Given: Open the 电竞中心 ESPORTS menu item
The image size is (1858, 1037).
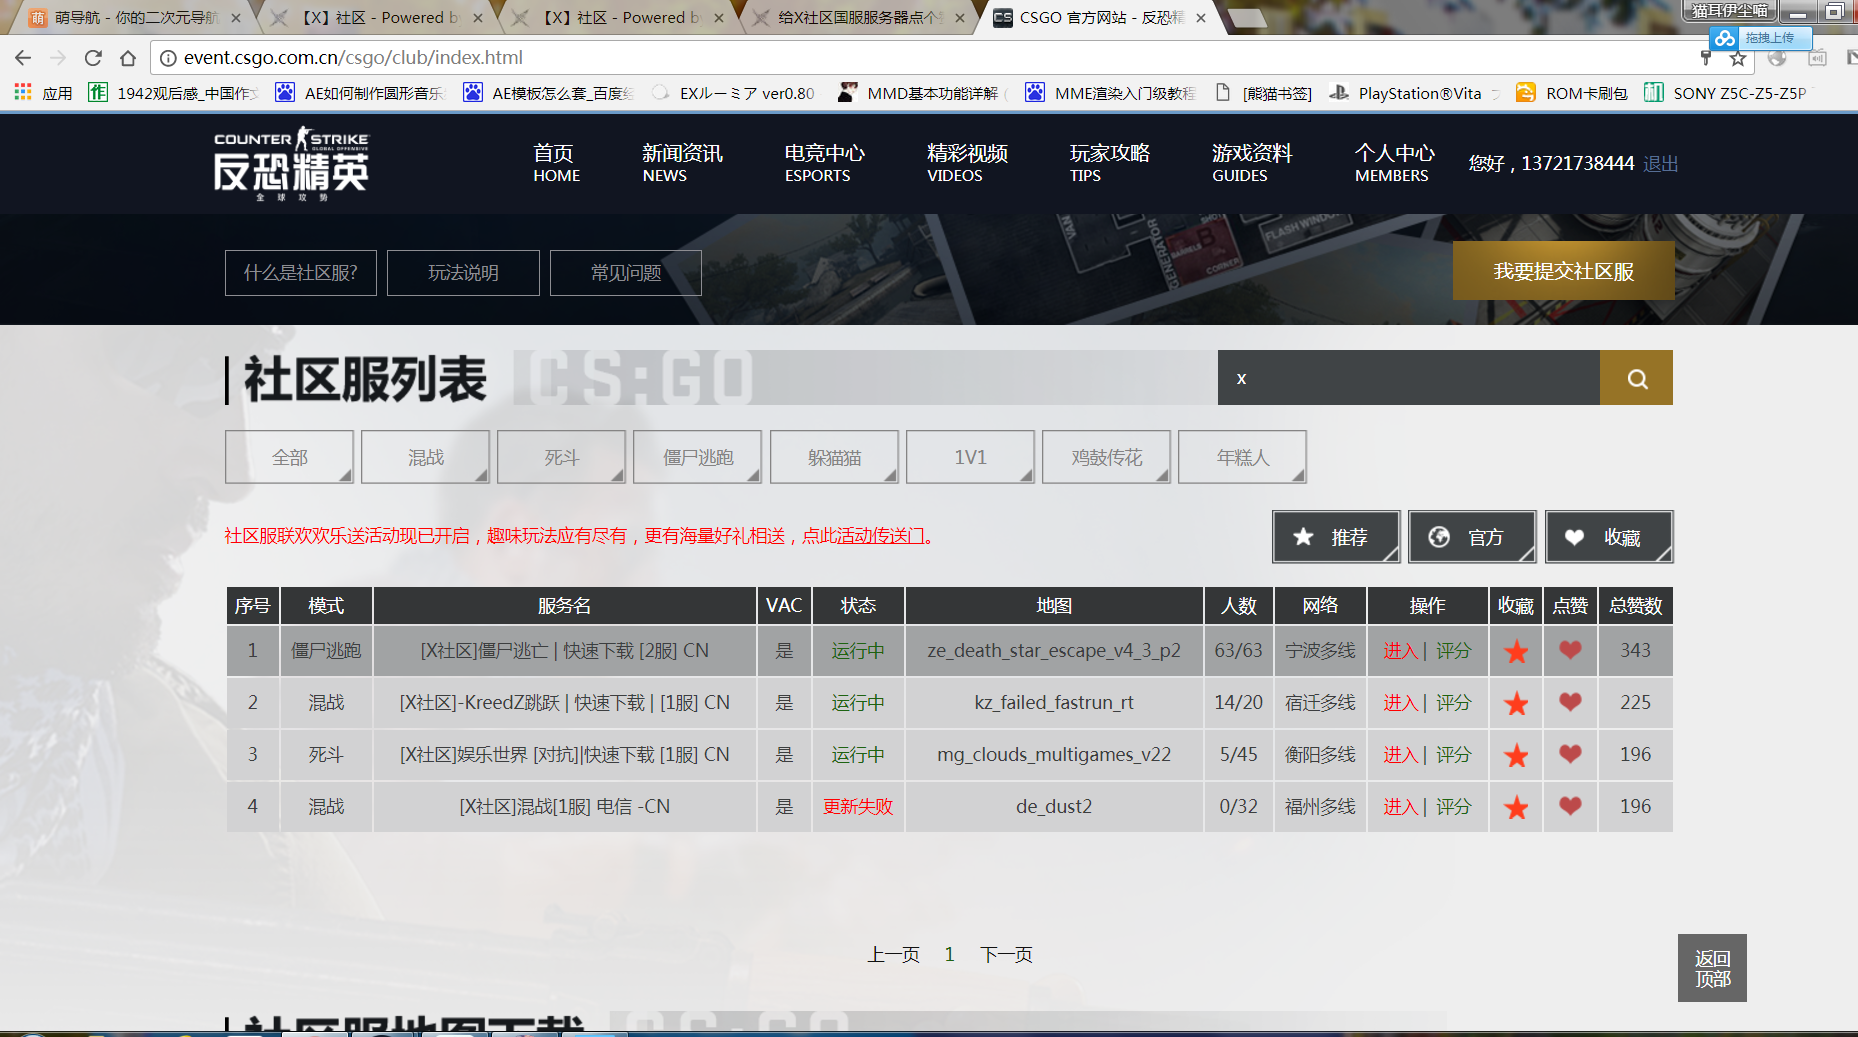Looking at the screenshot, I should 825,163.
